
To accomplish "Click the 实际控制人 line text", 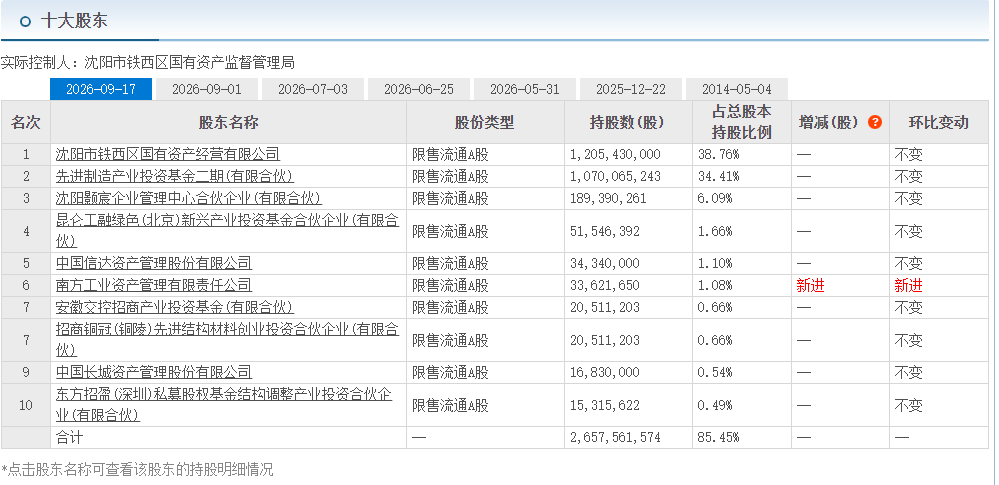I will point(147,62).
